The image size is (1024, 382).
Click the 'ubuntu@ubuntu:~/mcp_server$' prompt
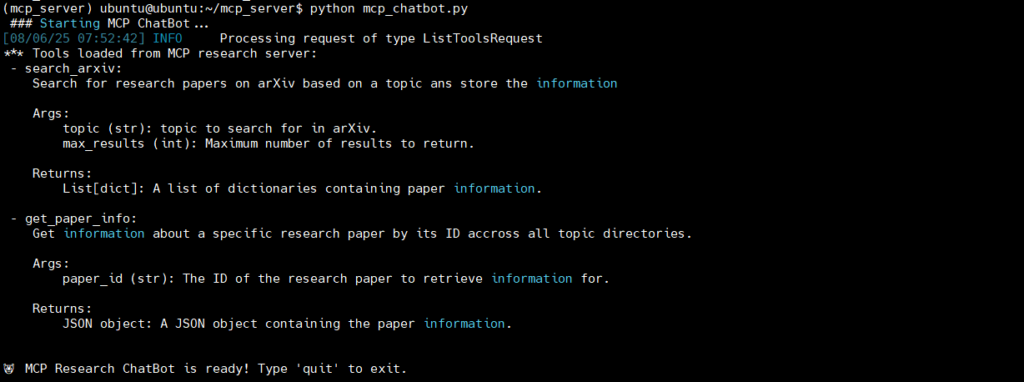click(x=201, y=9)
